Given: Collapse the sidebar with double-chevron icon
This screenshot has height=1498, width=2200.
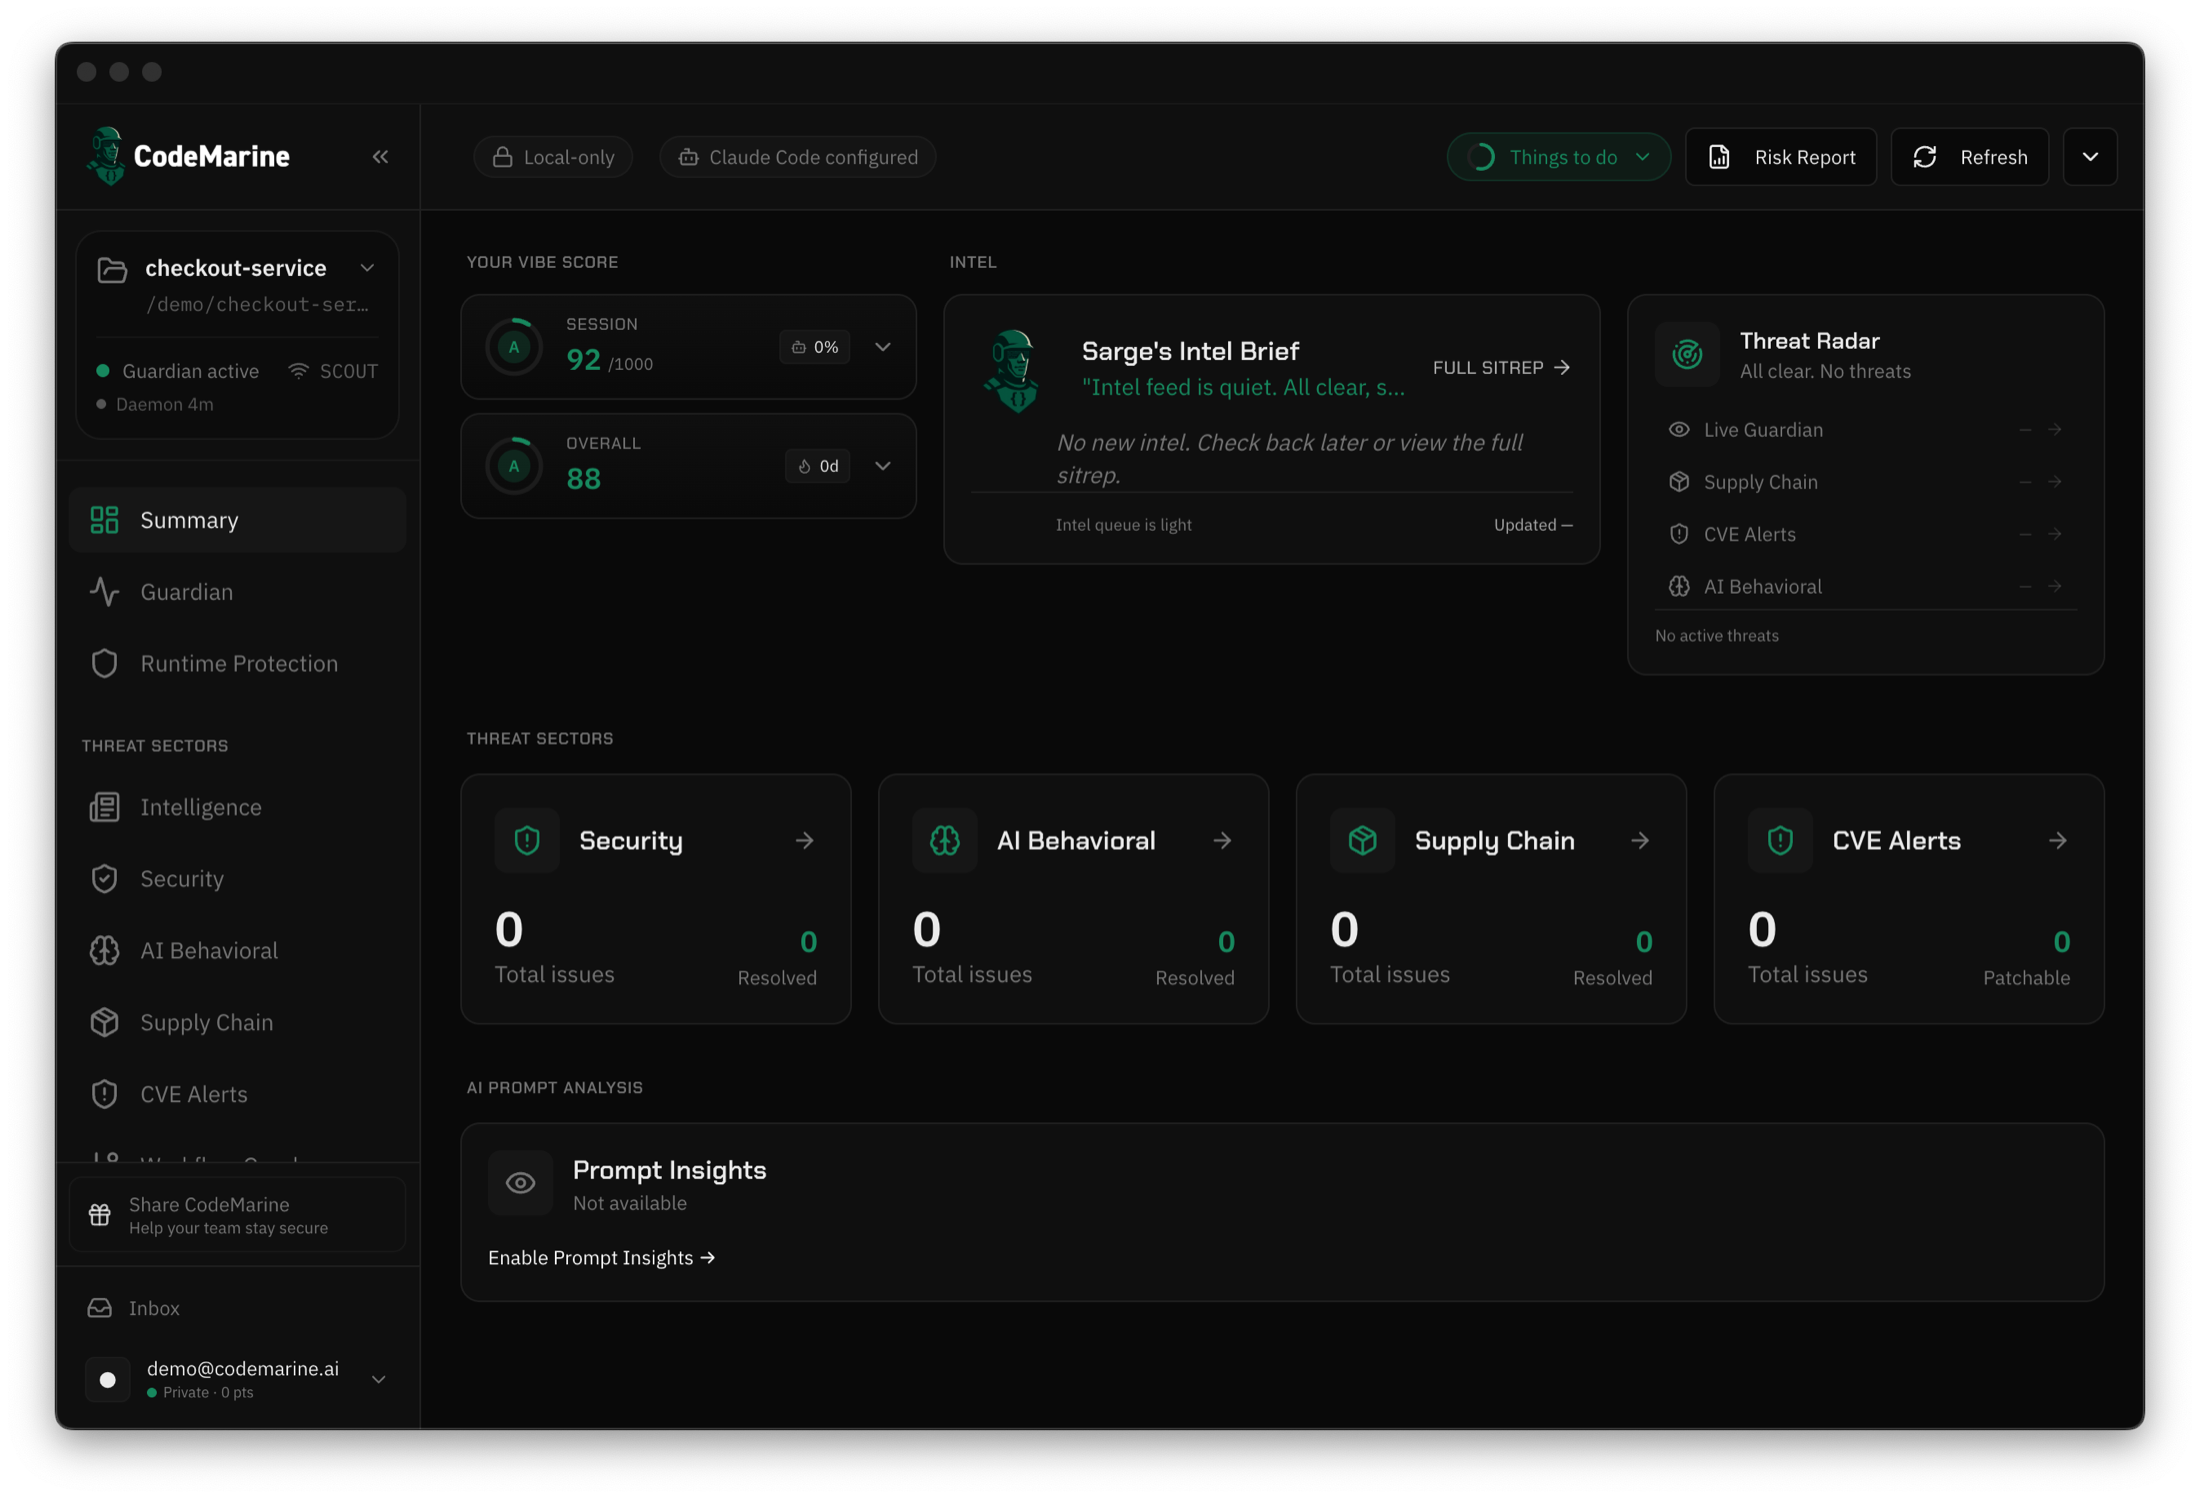Looking at the screenshot, I should tap(380, 157).
